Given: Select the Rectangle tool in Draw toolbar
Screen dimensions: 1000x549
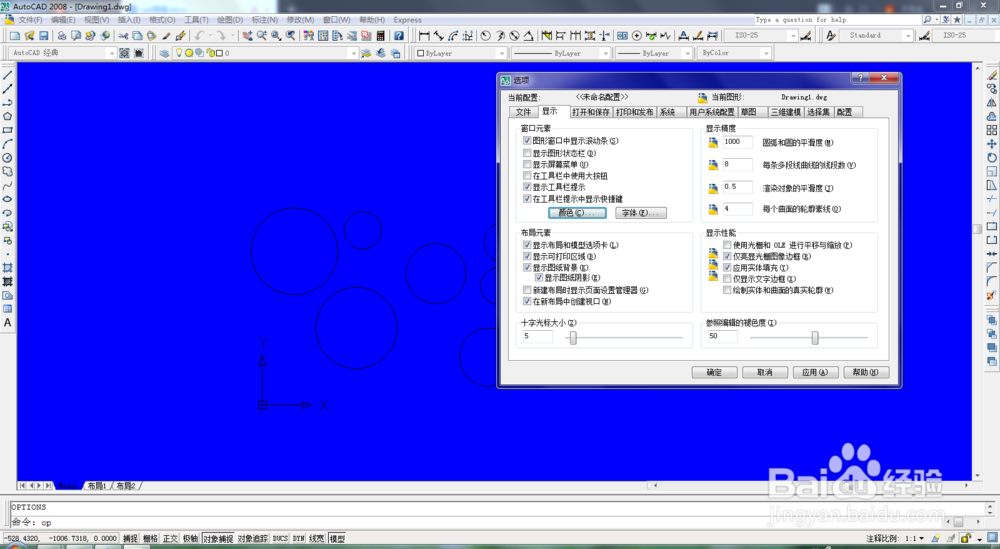Looking at the screenshot, I should [x=8, y=130].
